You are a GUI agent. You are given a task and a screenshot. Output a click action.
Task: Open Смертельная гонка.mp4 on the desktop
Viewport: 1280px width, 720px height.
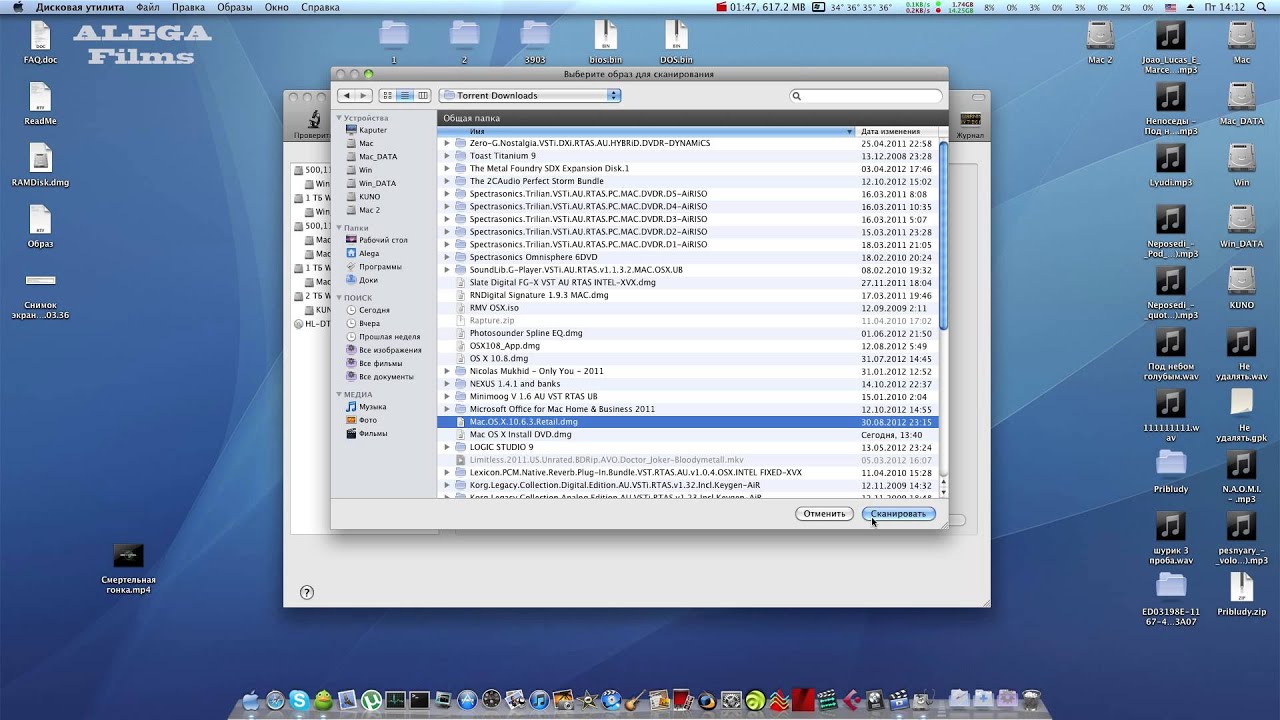pyautogui.click(x=129, y=568)
